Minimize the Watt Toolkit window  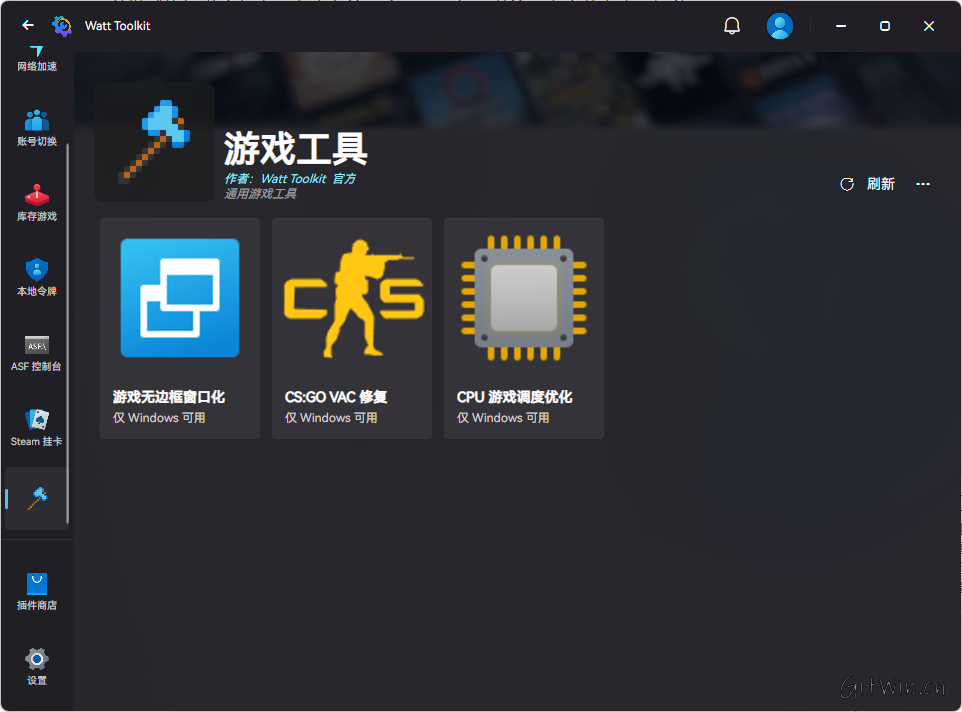(841, 26)
